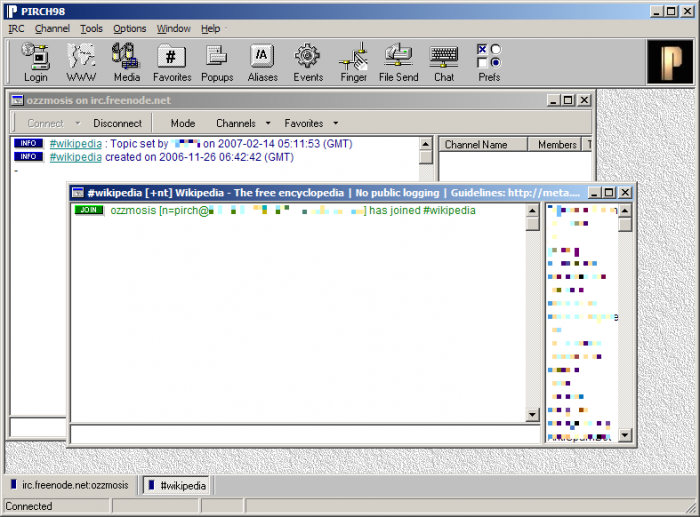
Task: Click the Finger toolbar icon
Action: [354, 57]
